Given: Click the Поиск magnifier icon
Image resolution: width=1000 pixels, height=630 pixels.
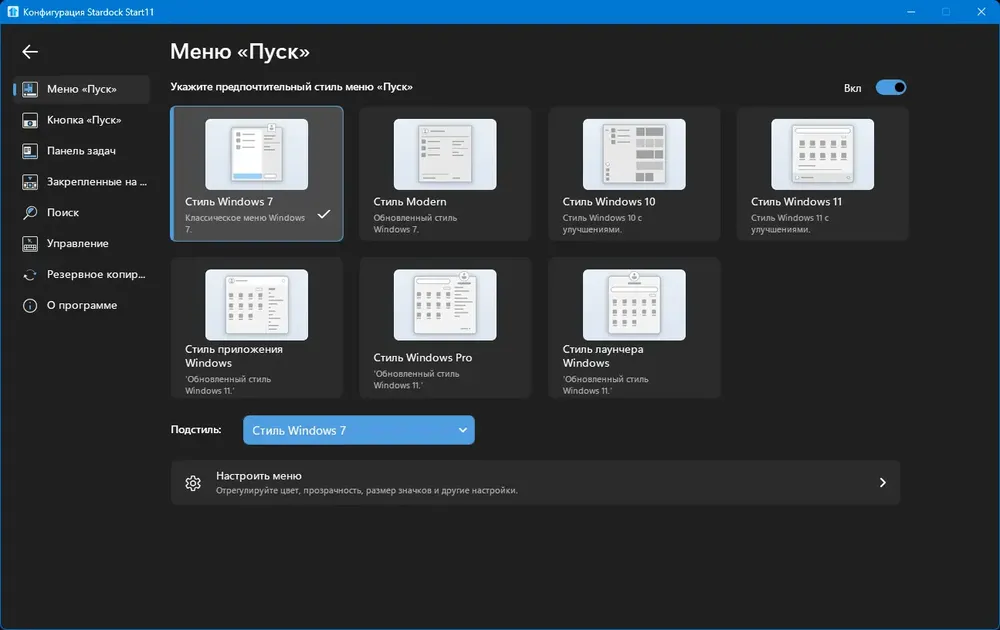Looking at the screenshot, I should coord(30,213).
